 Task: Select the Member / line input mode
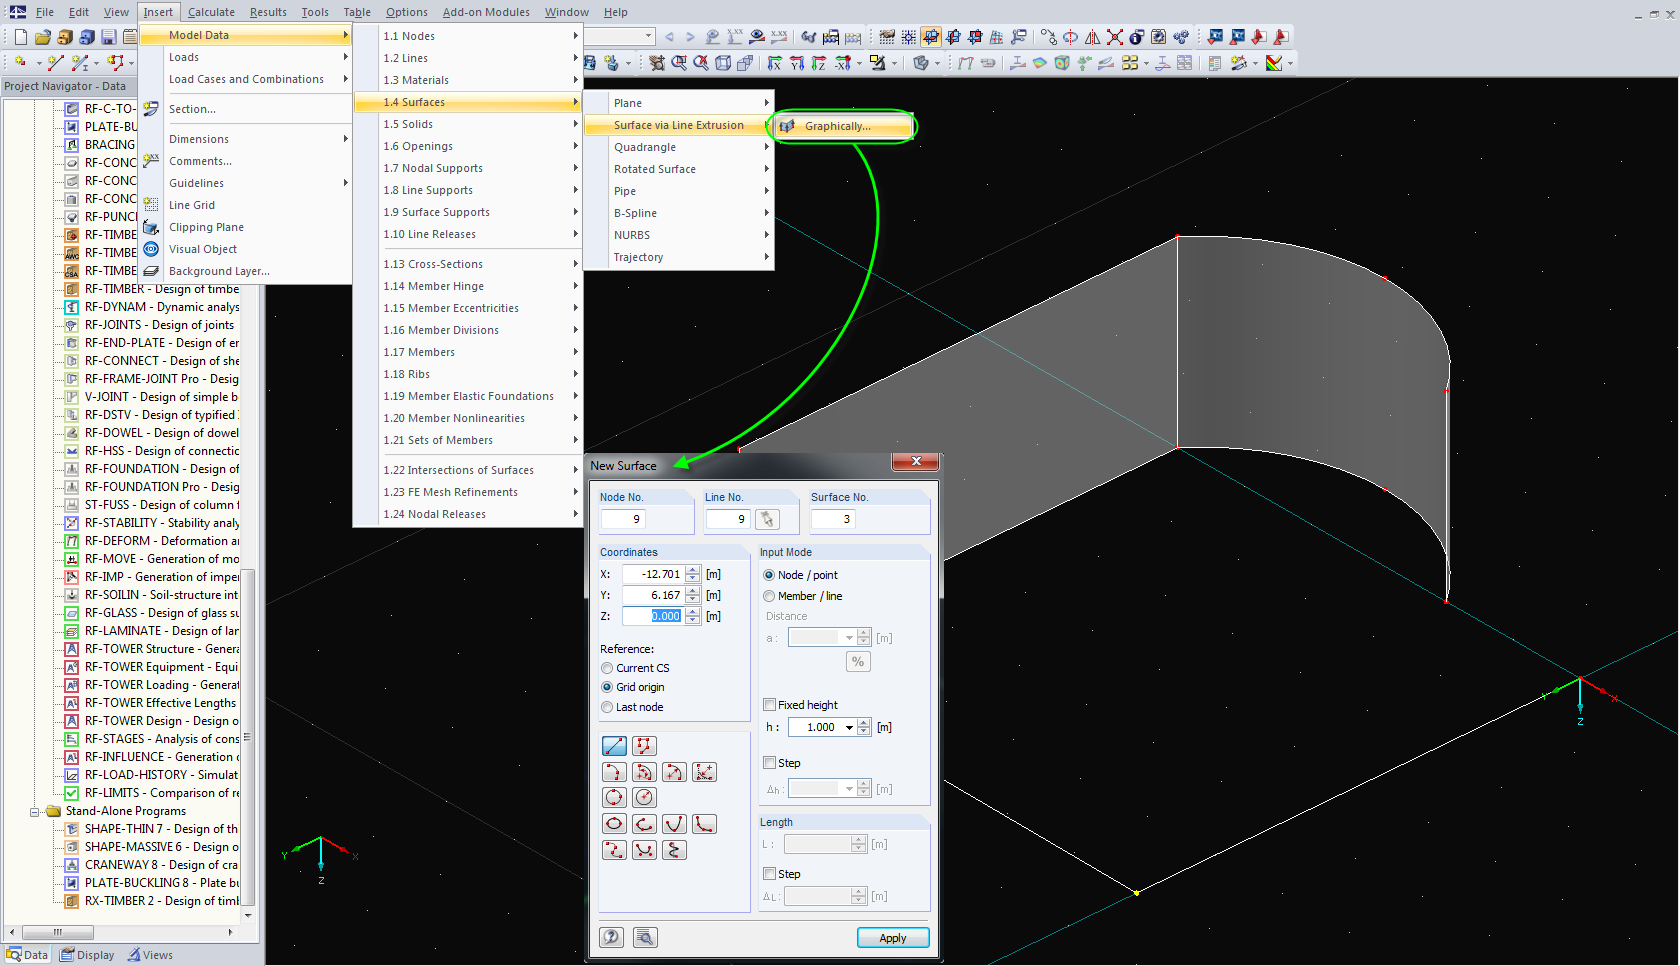pyautogui.click(x=768, y=596)
